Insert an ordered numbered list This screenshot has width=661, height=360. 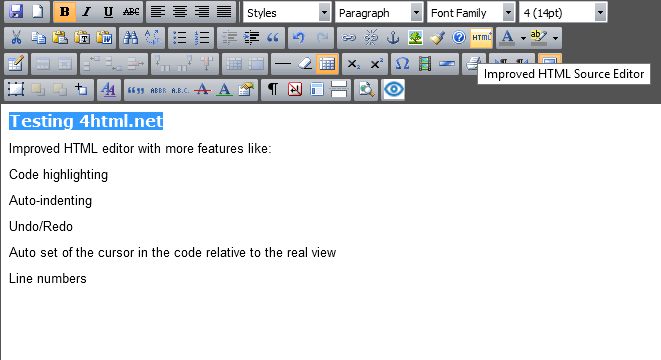202,38
